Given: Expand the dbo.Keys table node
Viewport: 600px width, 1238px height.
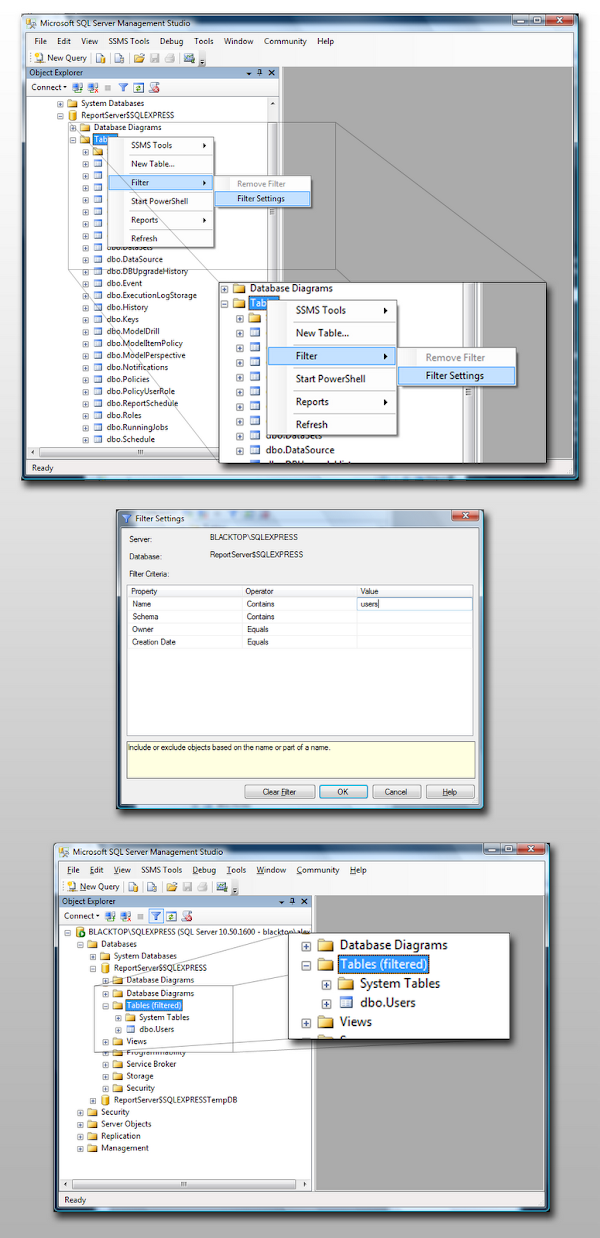Looking at the screenshot, I should tap(86, 320).
